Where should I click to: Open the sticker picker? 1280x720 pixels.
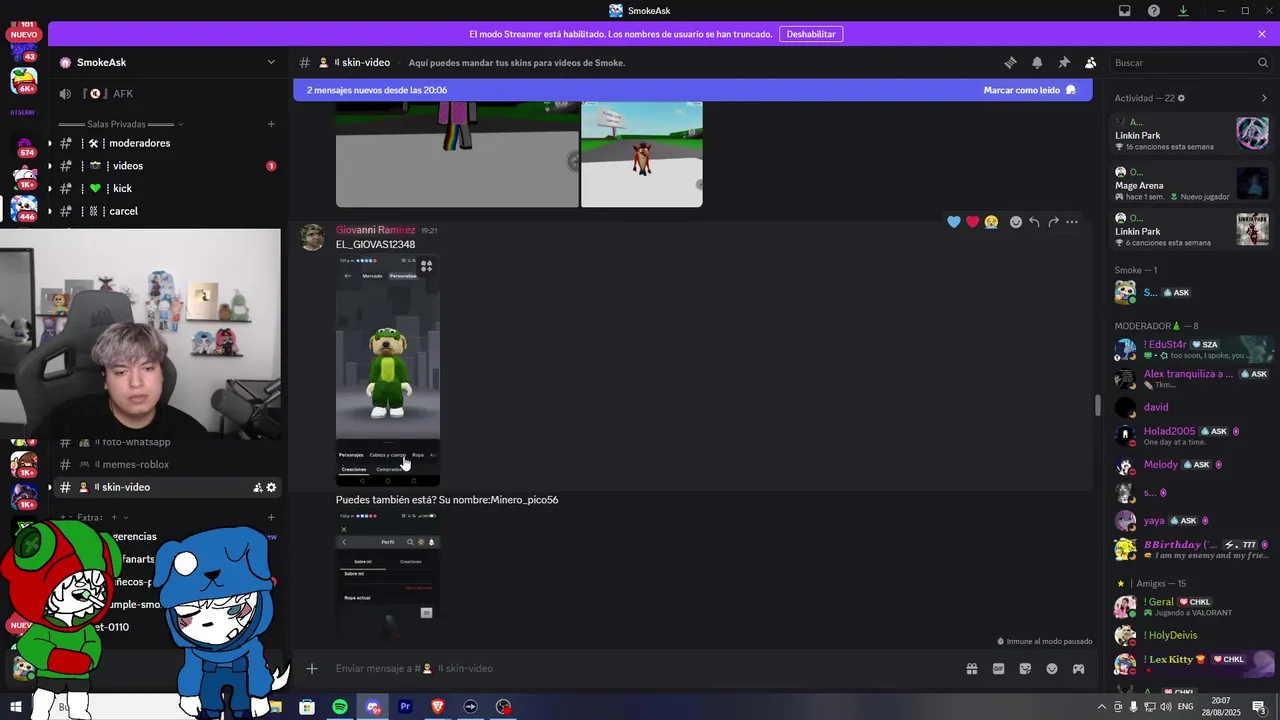pyautogui.click(x=1025, y=668)
